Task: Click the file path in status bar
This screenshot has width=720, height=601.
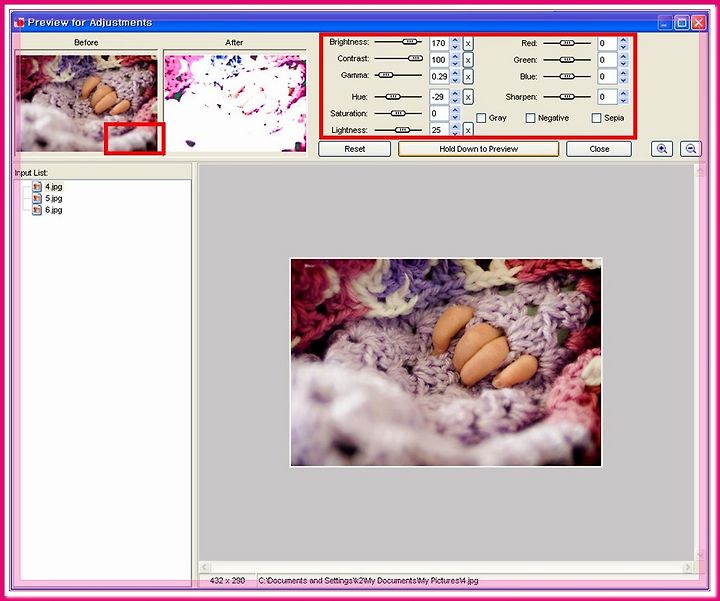Action: click(x=368, y=581)
